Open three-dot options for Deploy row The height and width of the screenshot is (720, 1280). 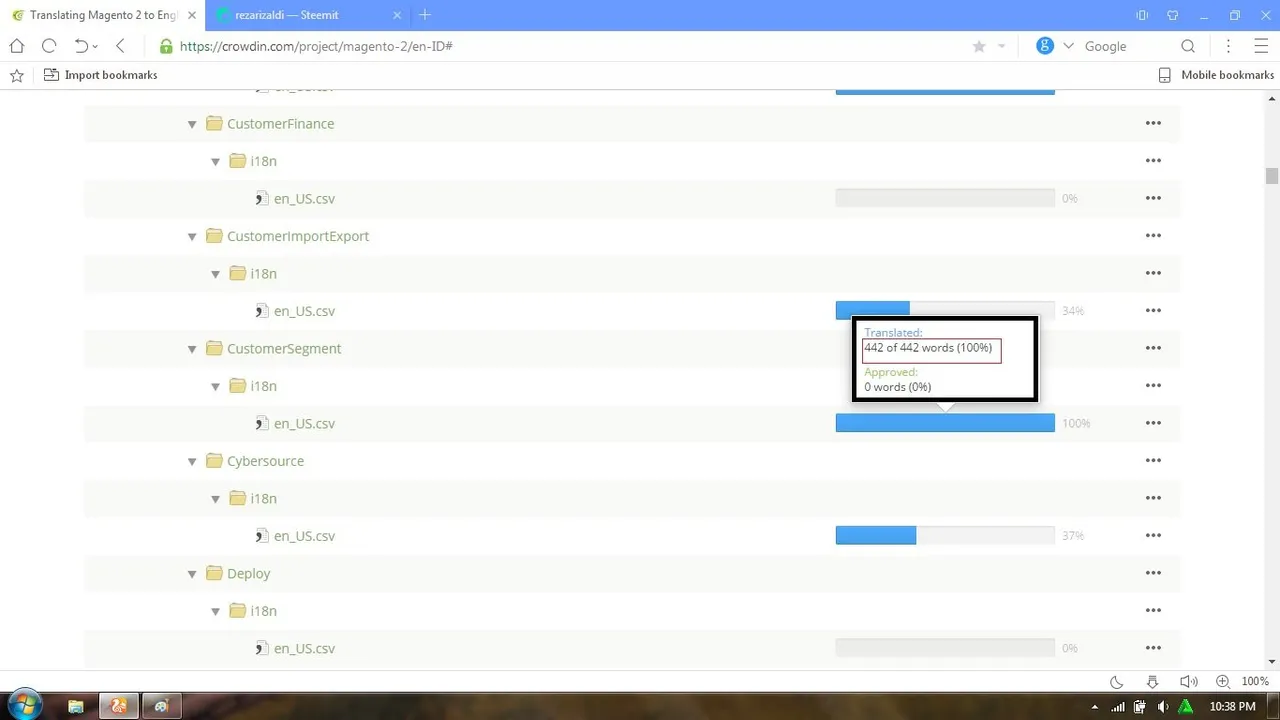pyautogui.click(x=1153, y=574)
